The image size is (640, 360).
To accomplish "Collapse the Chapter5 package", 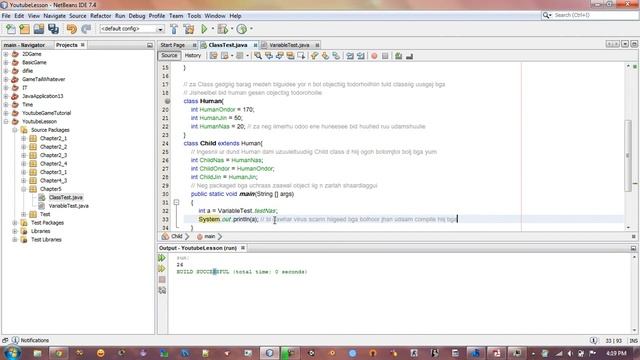I will click(x=24, y=189).
